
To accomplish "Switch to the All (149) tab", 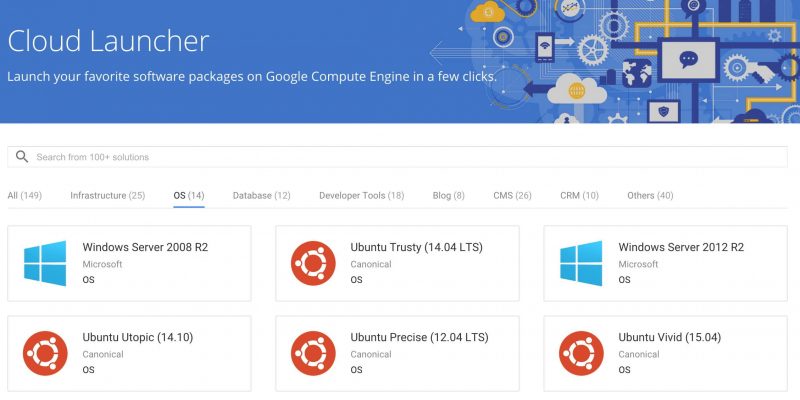I will [24, 195].
